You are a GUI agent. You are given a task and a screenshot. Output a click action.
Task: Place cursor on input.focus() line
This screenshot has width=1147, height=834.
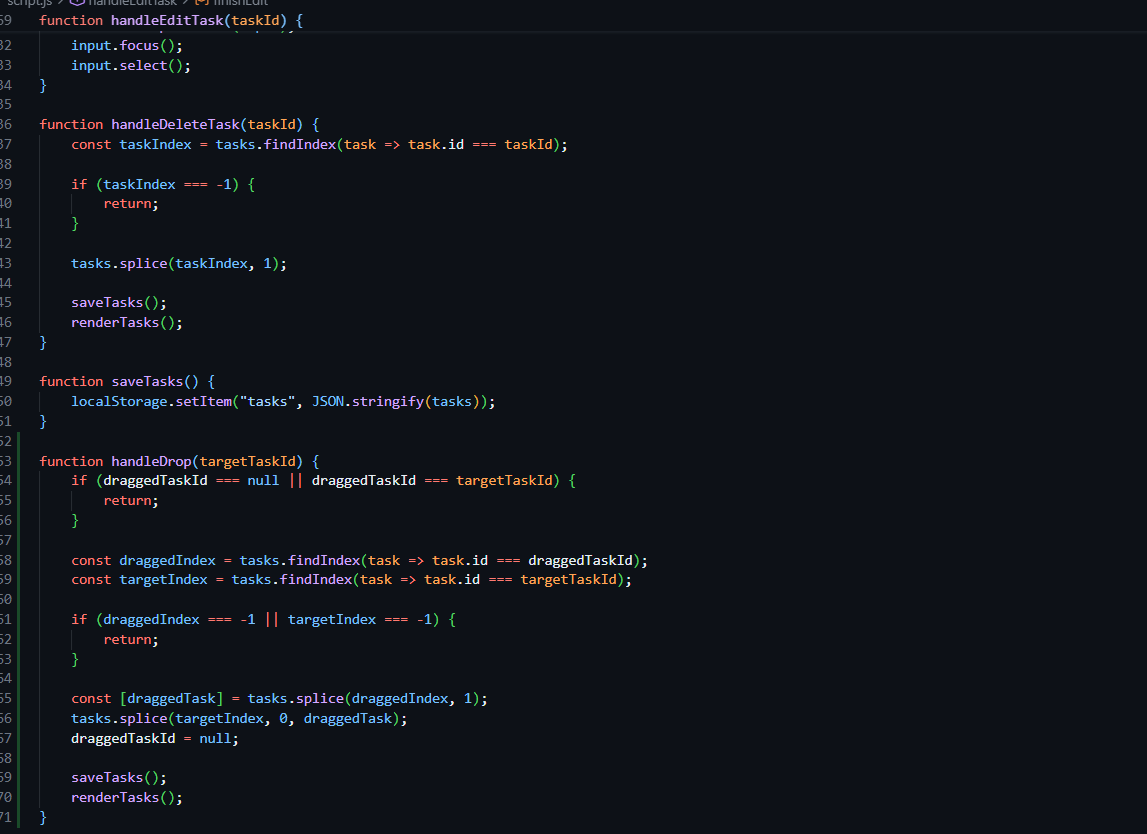click(x=127, y=45)
